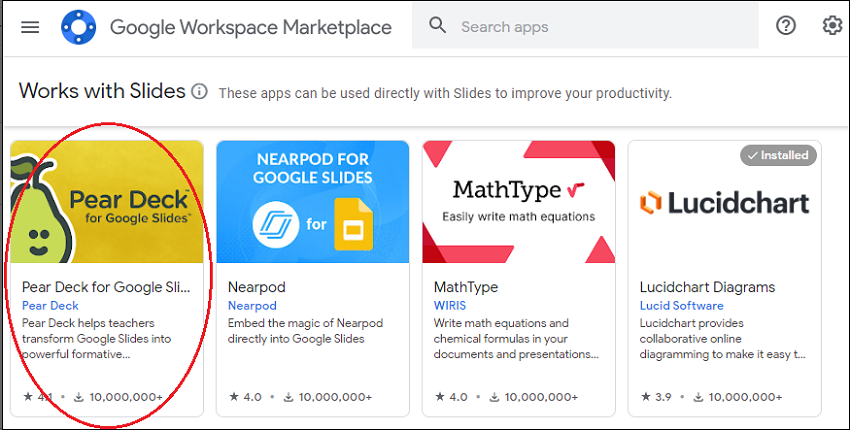This screenshot has width=850, height=430.
Task: Click the Pear Deck description text
Action: click(x=96, y=339)
